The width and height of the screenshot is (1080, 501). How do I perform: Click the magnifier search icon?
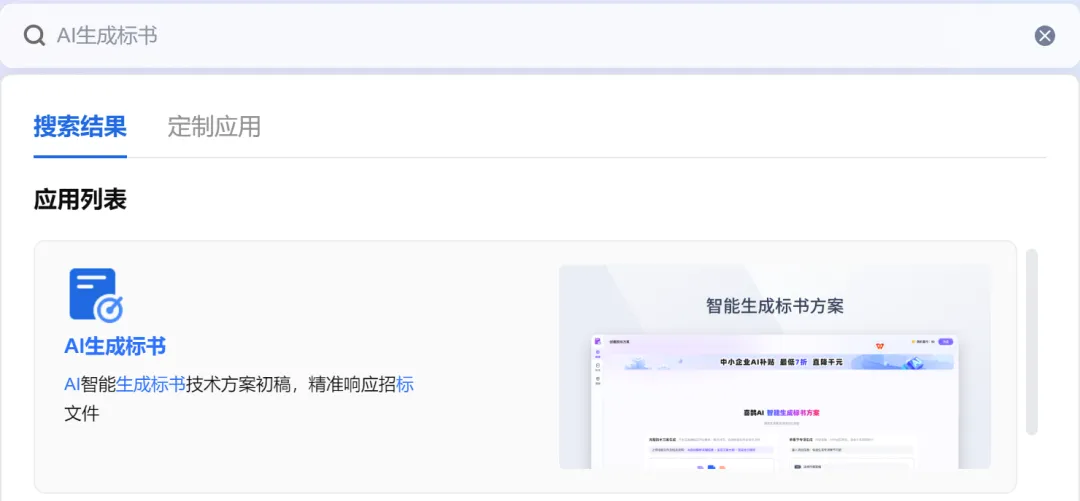pyautogui.click(x=34, y=36)
